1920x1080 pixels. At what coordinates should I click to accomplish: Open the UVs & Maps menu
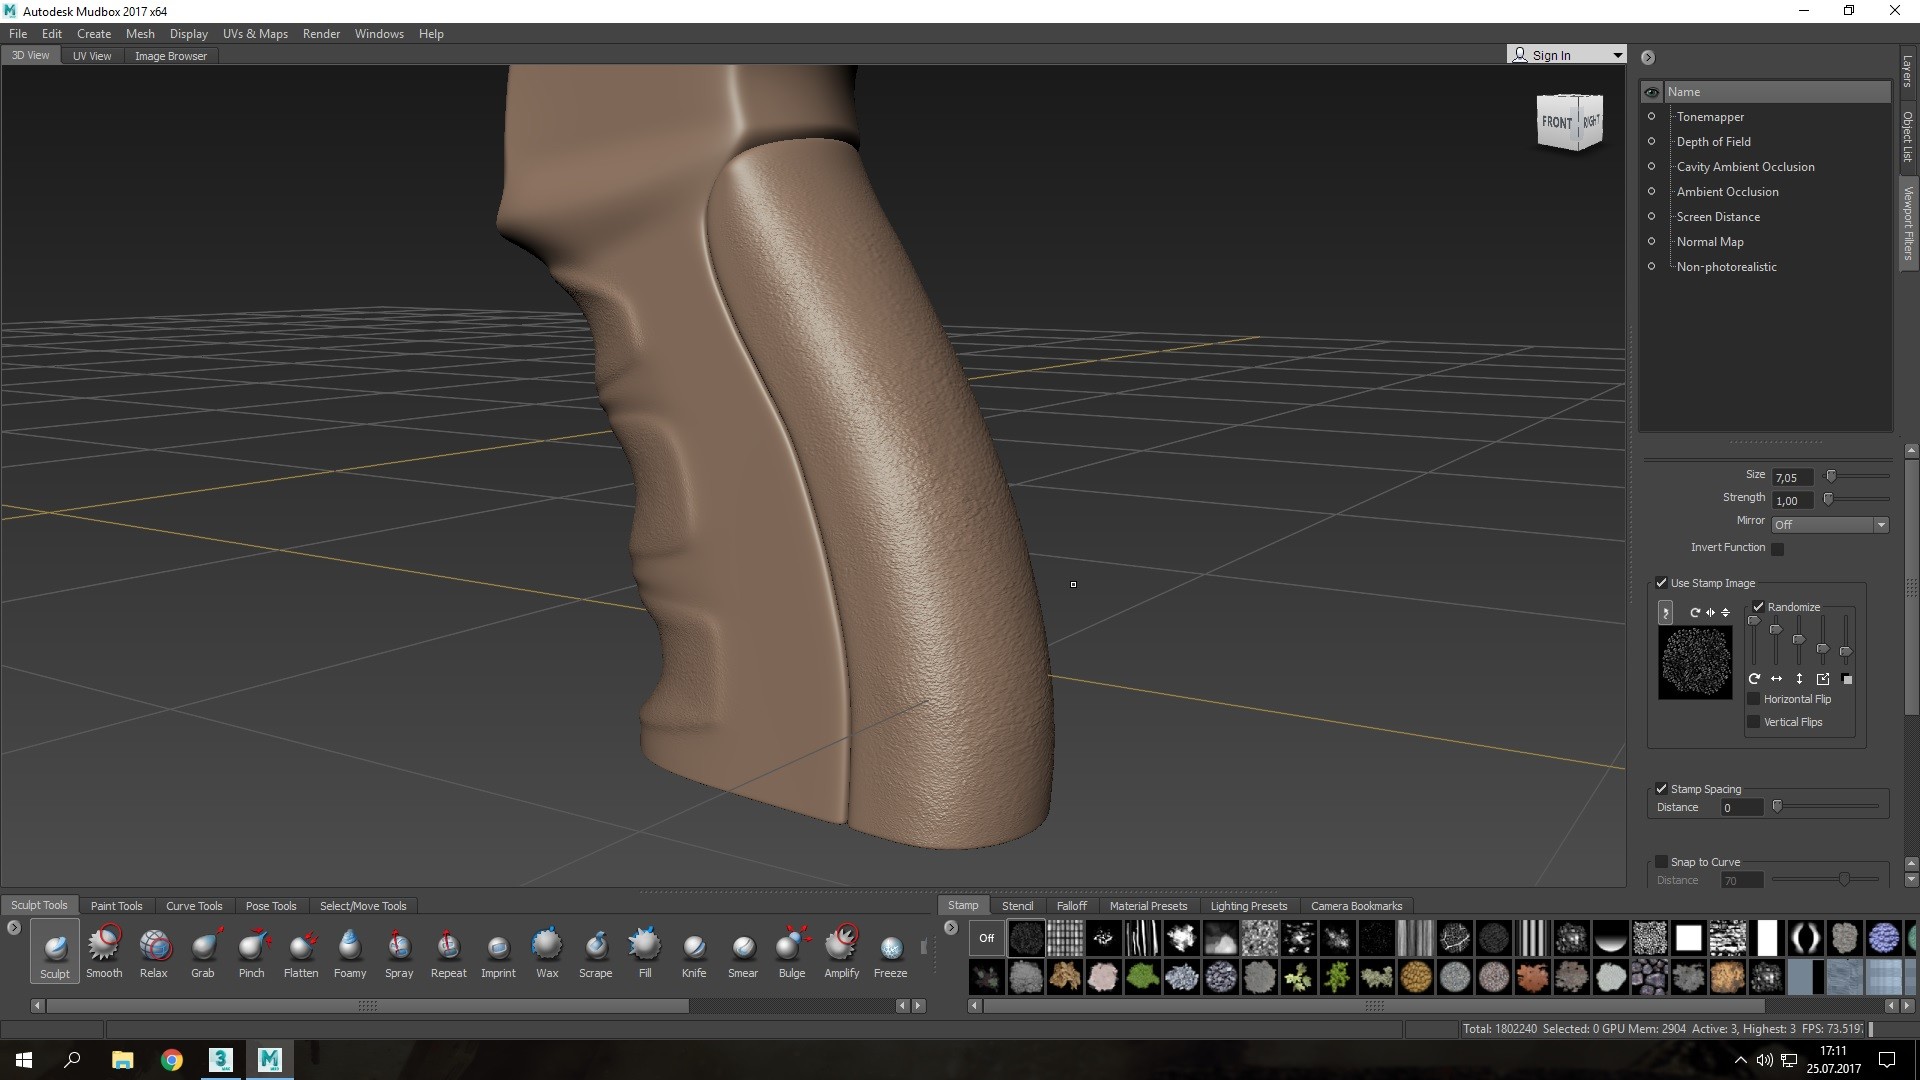255,33
